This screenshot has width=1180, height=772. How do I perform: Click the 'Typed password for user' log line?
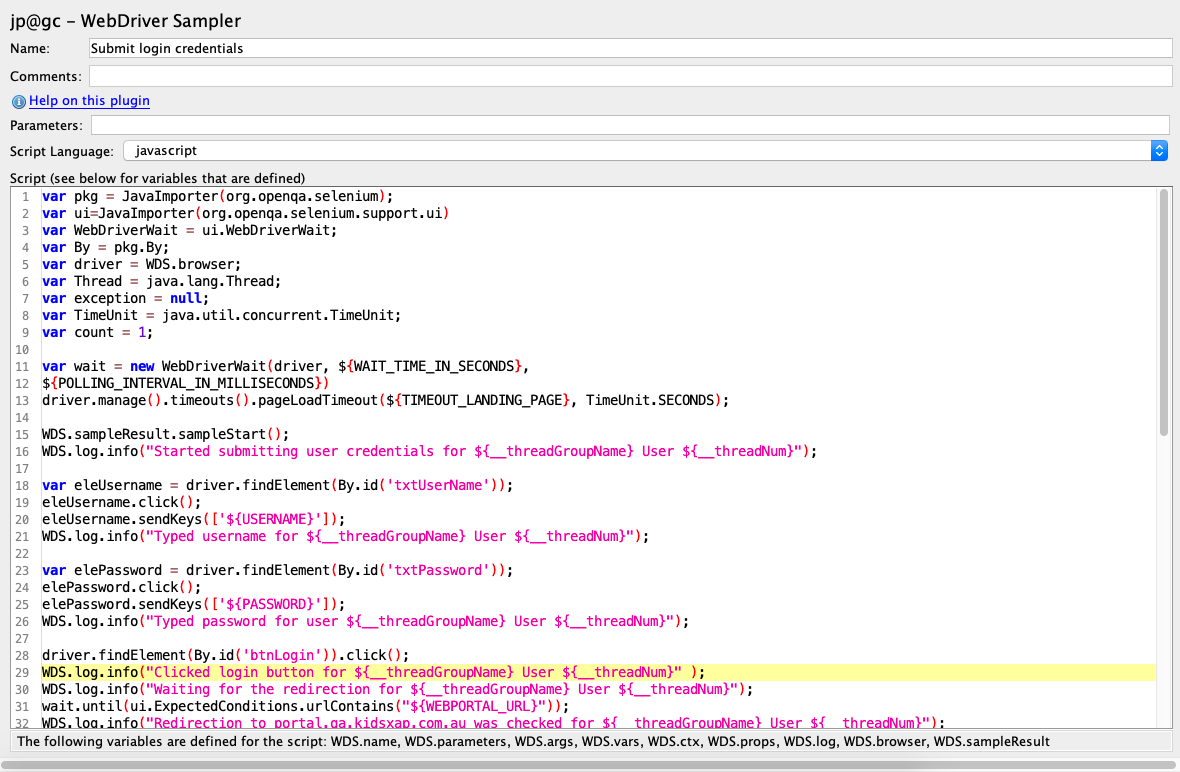pos(365,622)
